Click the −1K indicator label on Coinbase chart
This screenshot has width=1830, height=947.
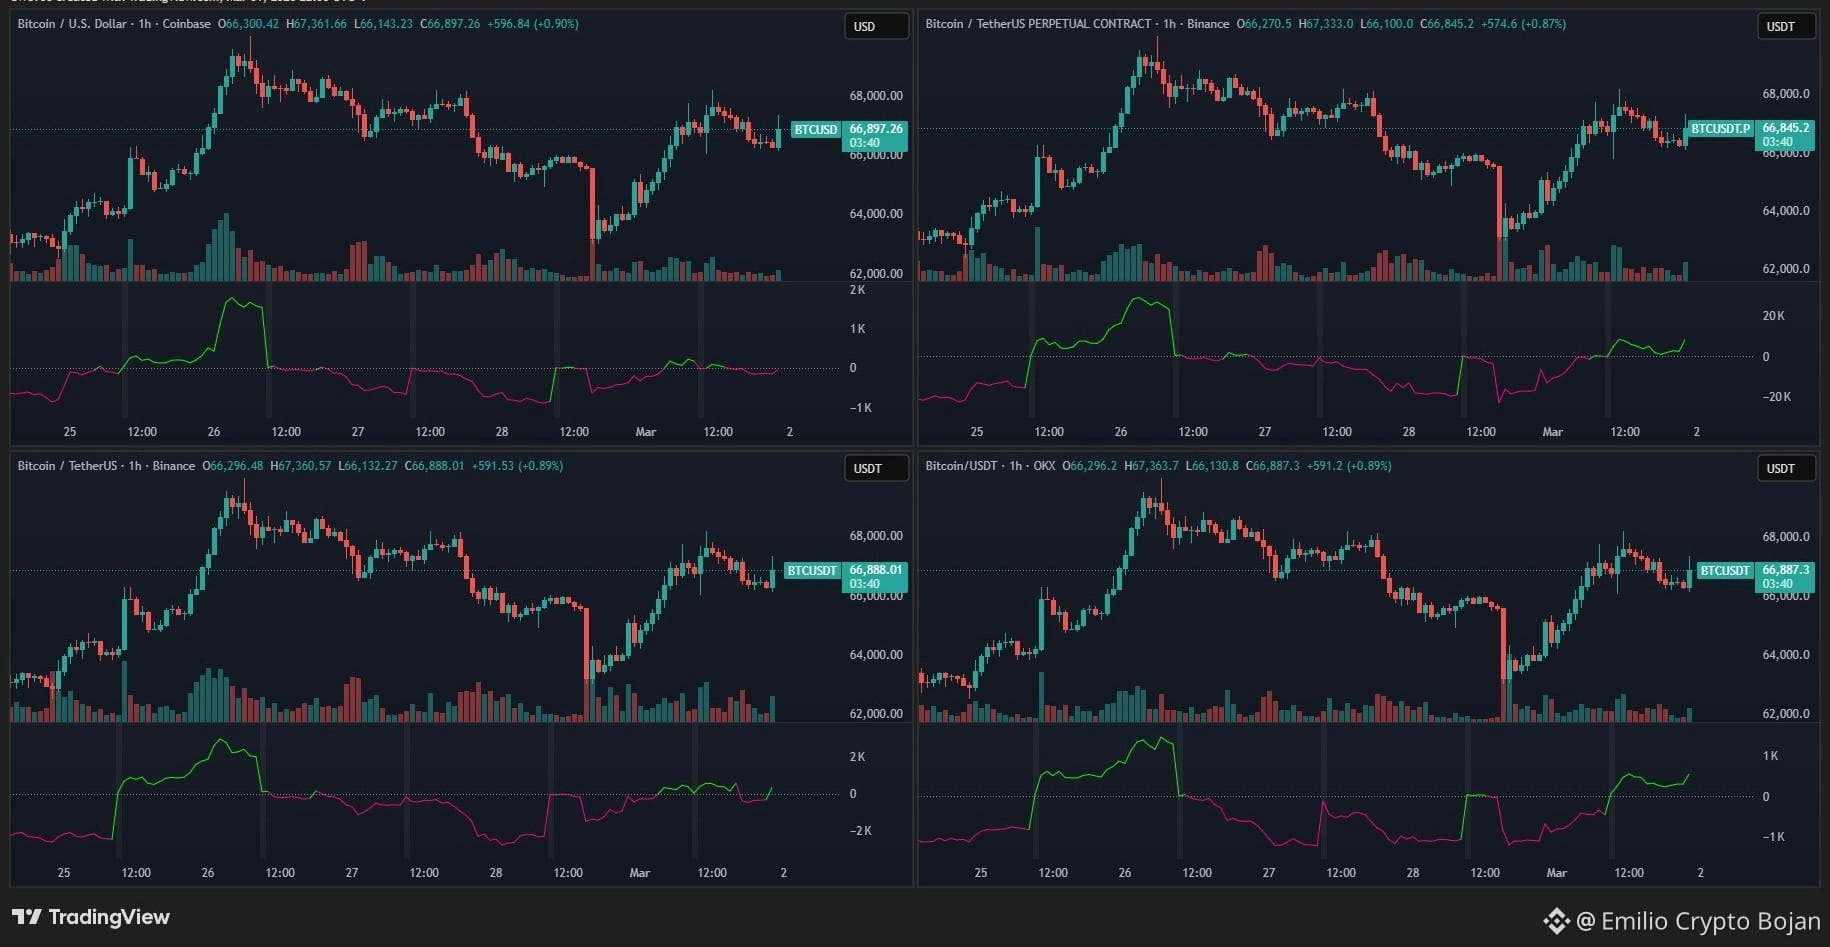pyautogui.click(x=861, y=408)
